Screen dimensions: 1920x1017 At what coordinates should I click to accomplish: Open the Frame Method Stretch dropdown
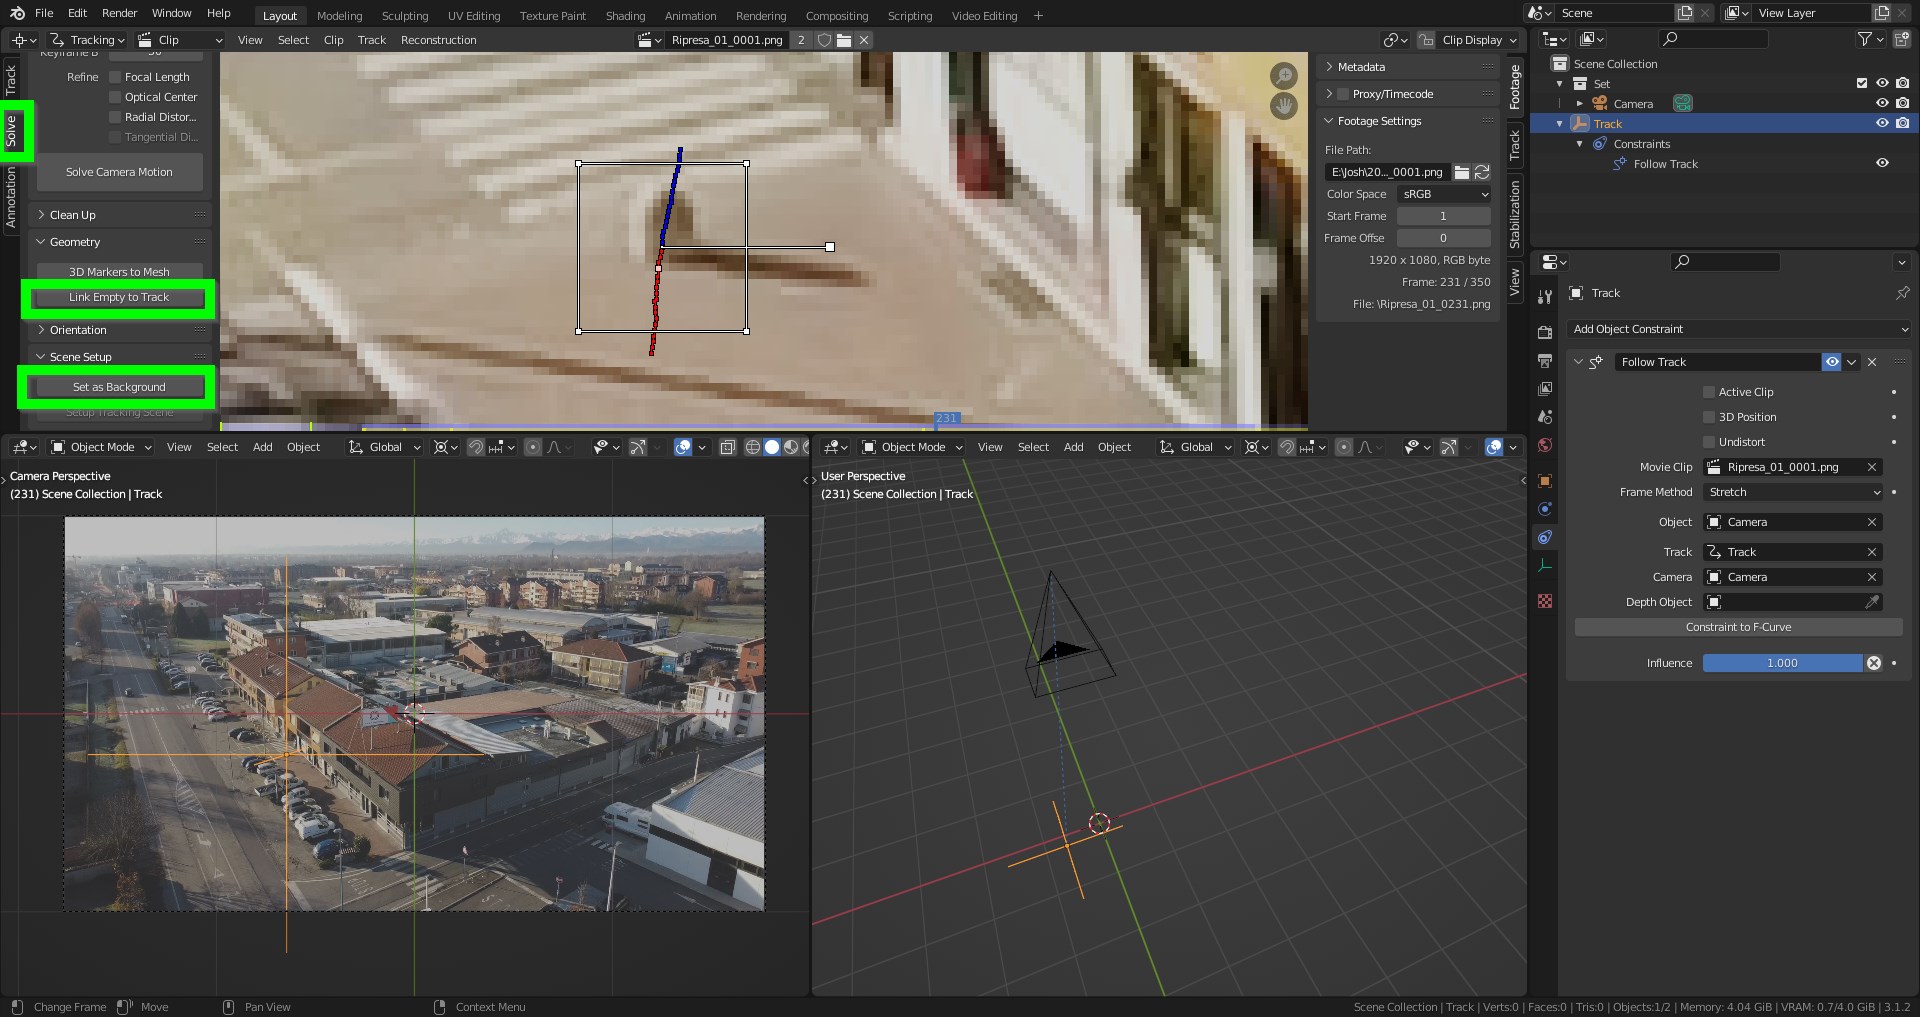[1794, 492]
